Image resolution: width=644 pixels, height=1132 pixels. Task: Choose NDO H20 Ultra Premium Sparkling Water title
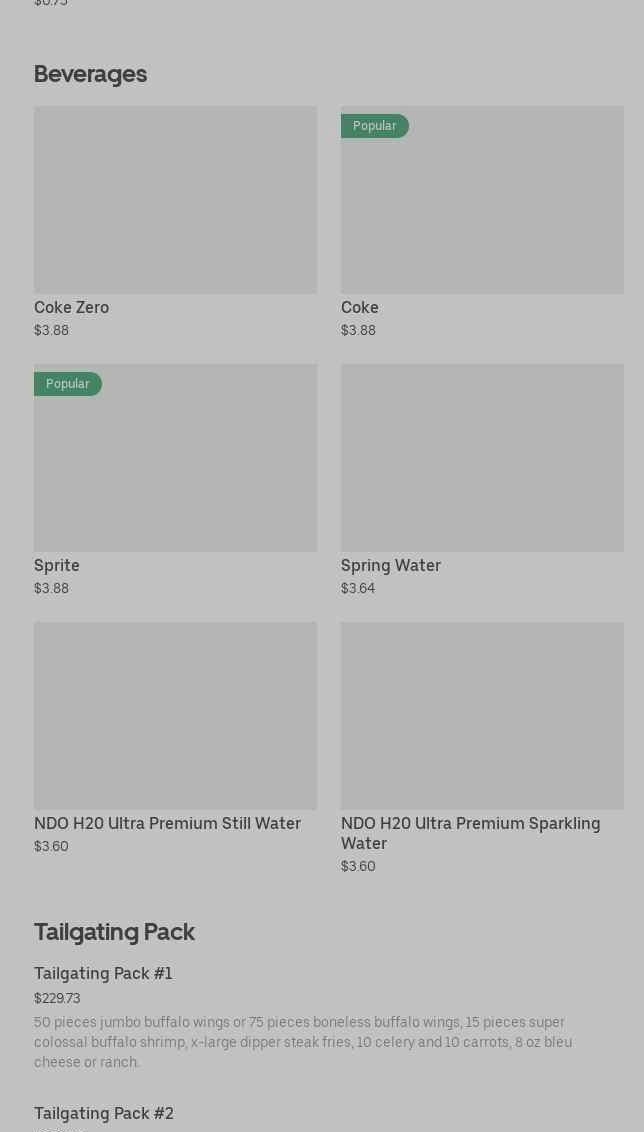pyautogui.click(x=470, y=833)
